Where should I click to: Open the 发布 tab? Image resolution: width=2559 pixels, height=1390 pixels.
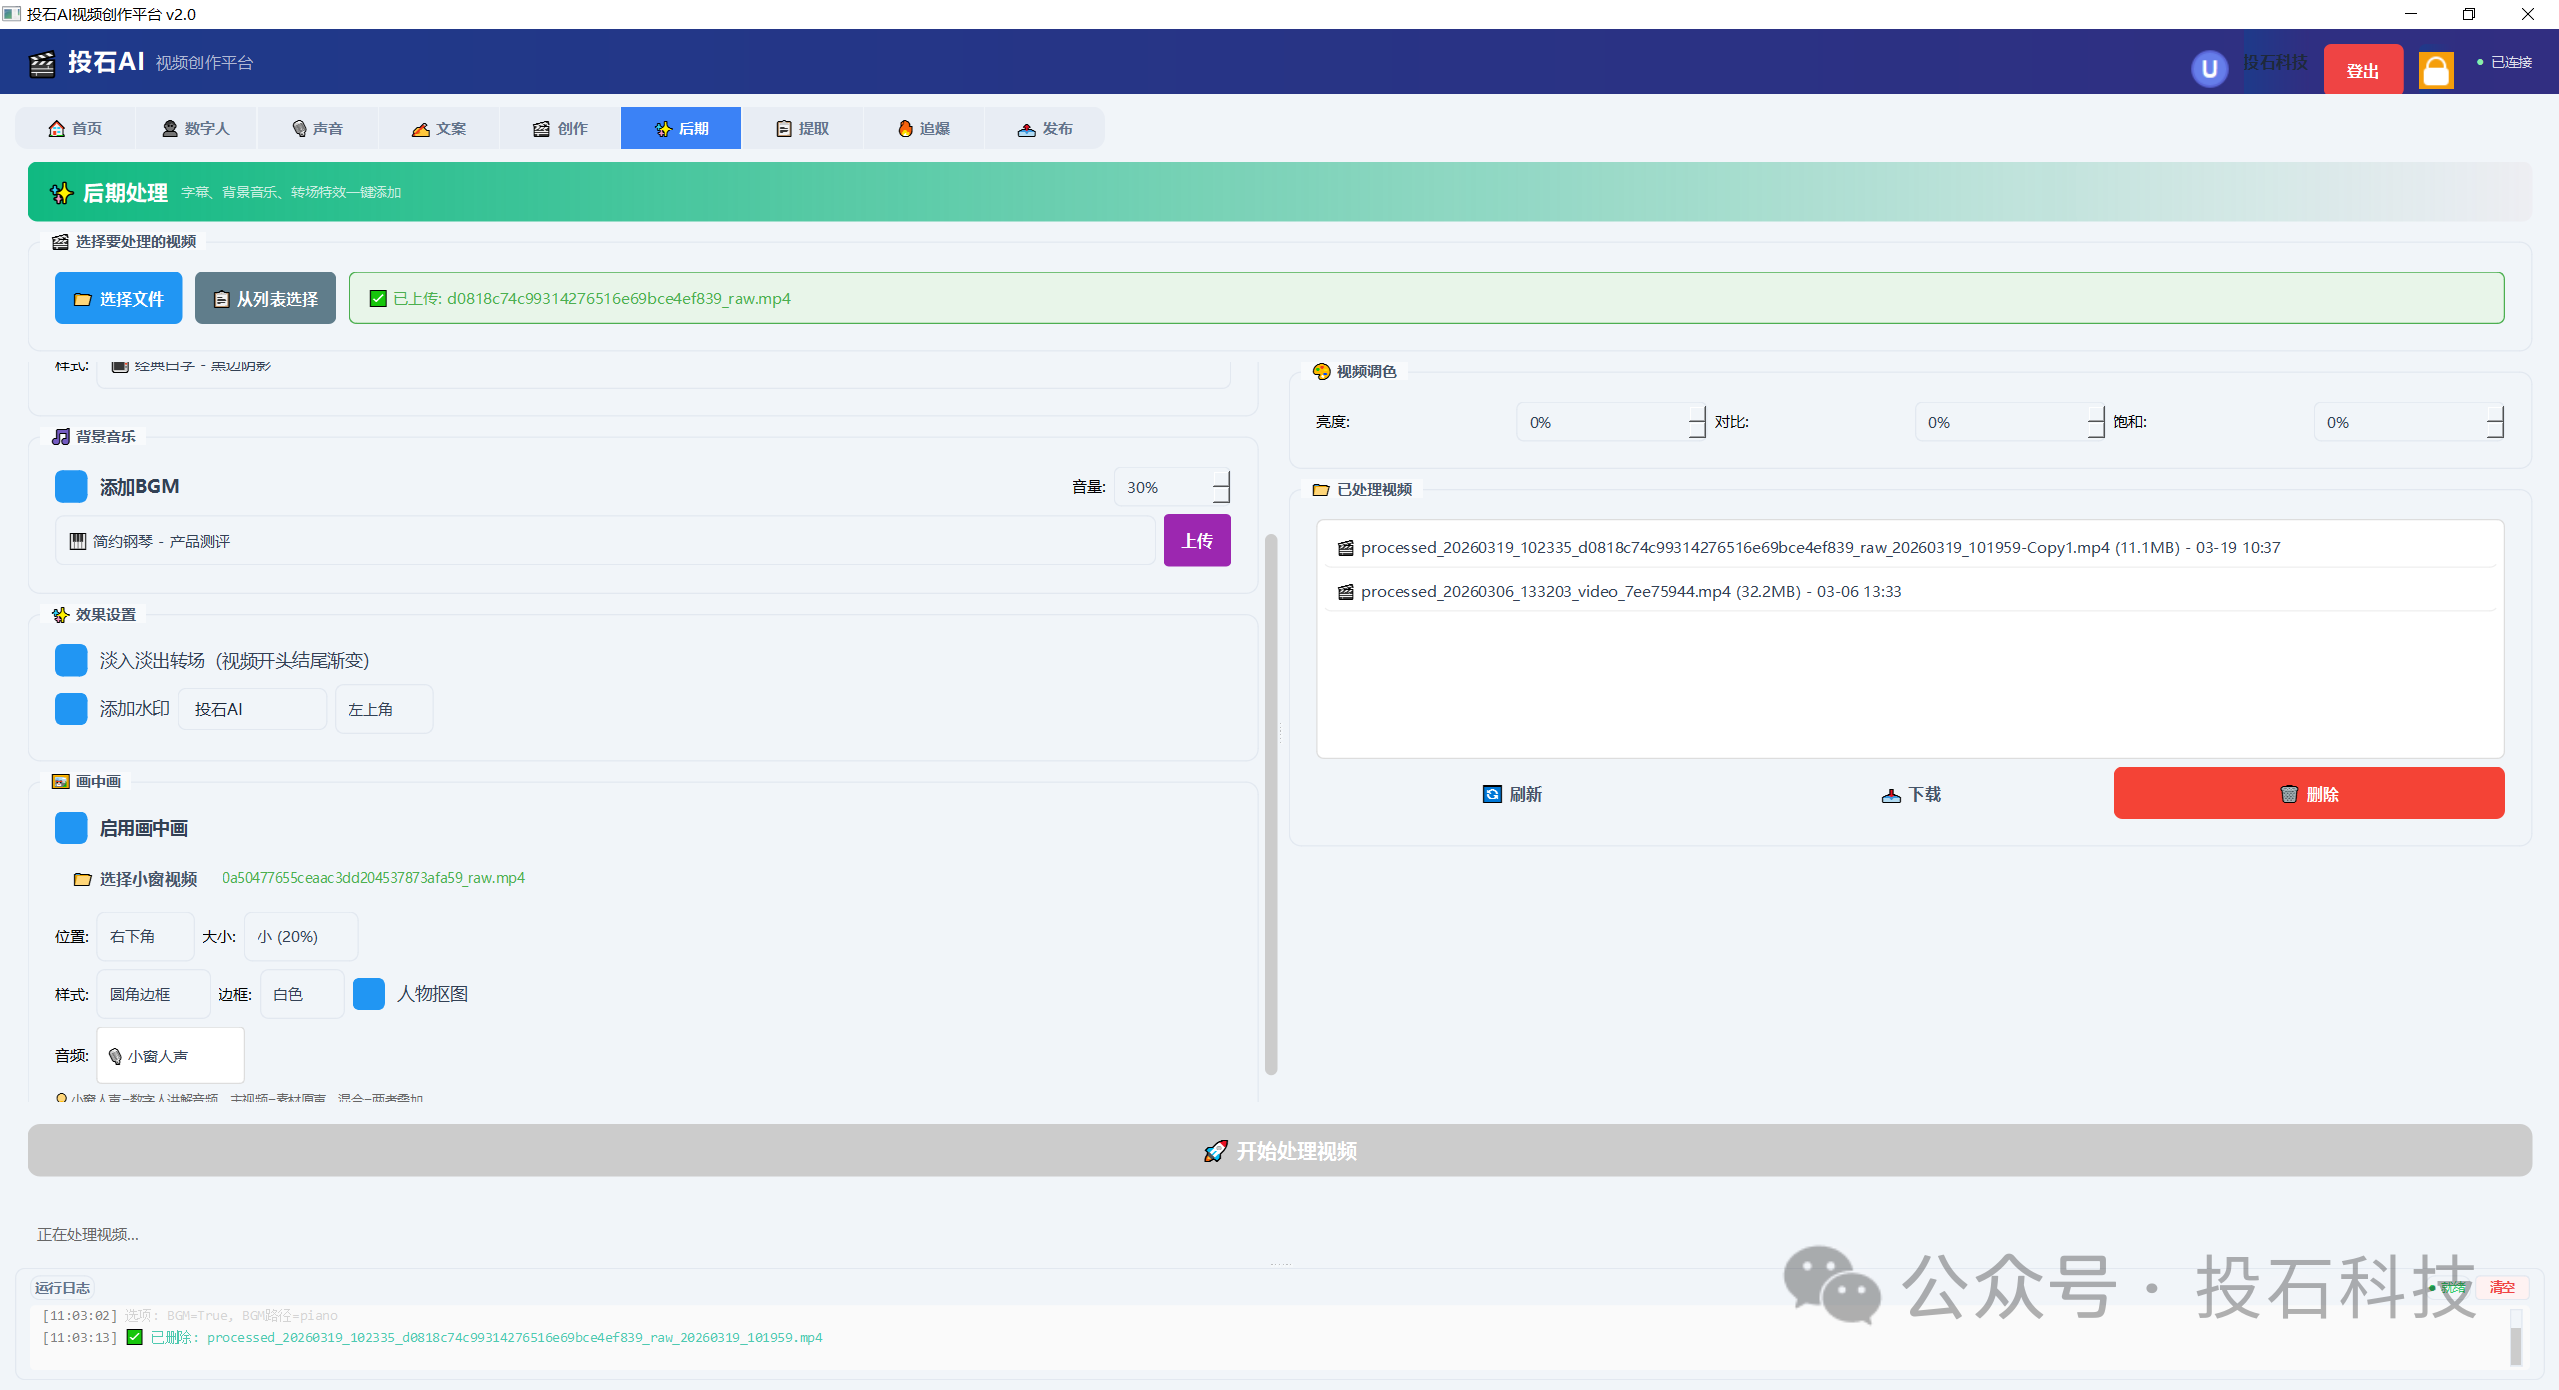click(1044, 128)
